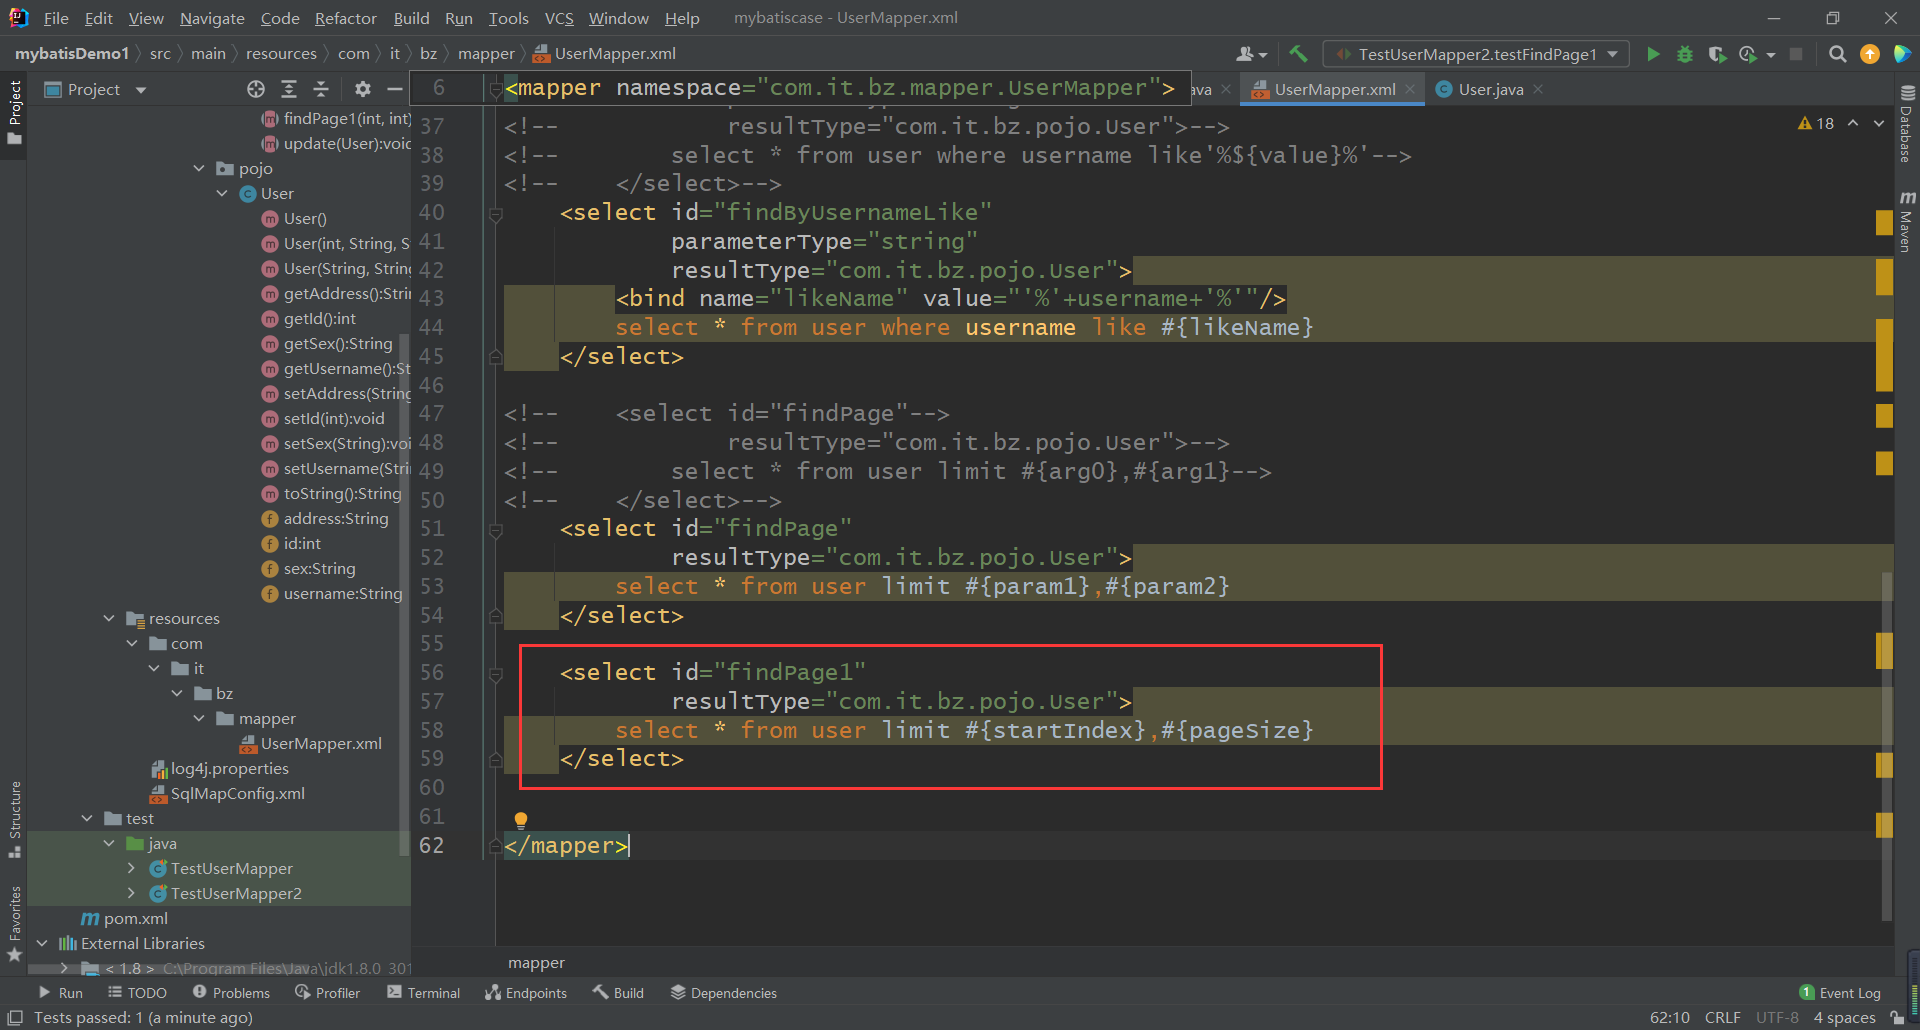Select opened file with the locate icon
Screen dimensions: 1920x1030
tap(256, 89)
